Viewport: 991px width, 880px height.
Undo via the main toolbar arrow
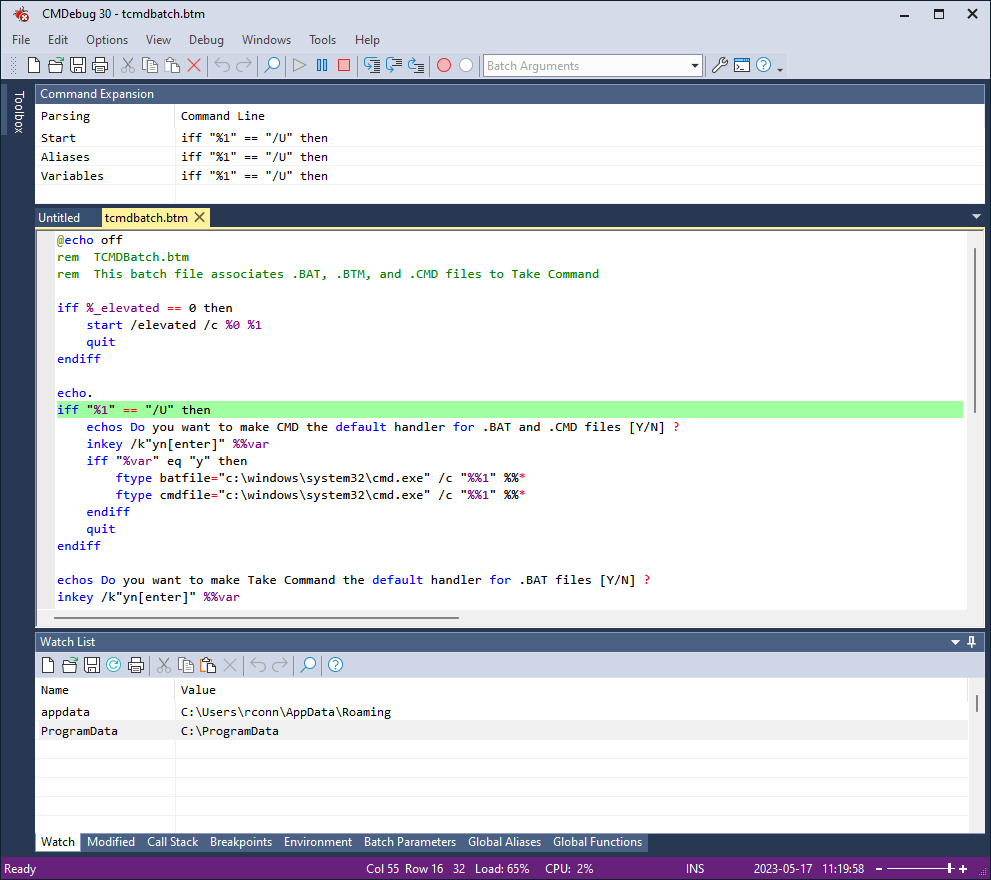(x=222, y=65)
